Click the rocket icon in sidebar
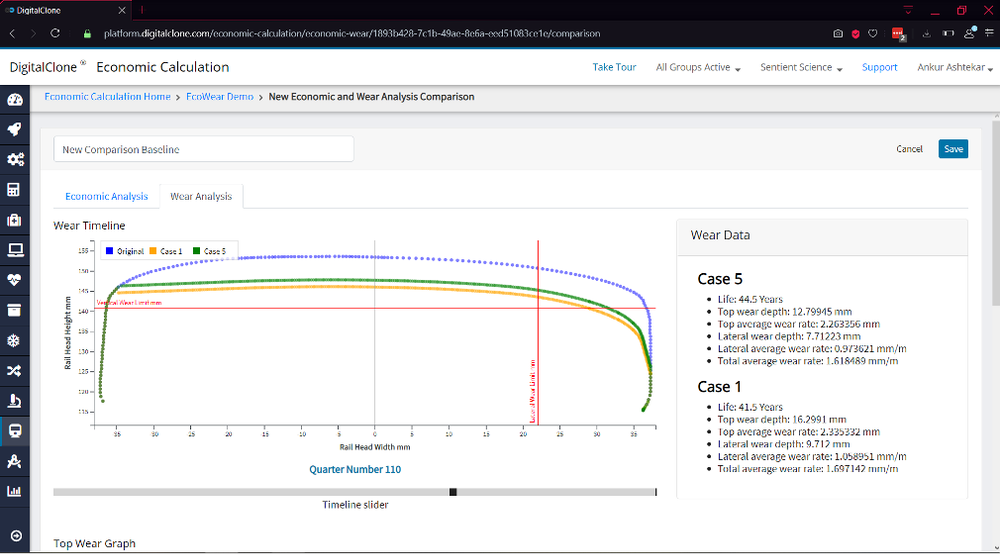The width and height of the screenshot is (1000, 554). point(15,130)
